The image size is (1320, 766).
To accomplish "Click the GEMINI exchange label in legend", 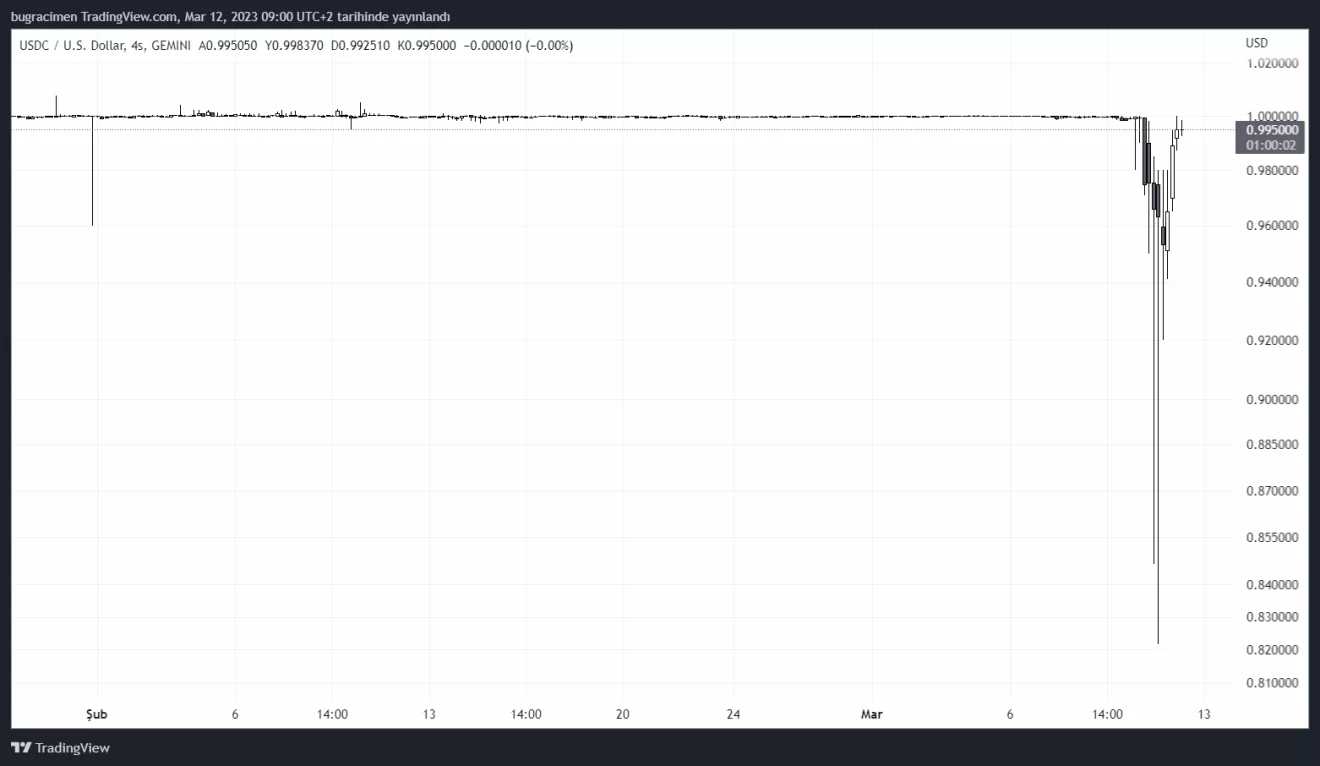I will 171,45.
